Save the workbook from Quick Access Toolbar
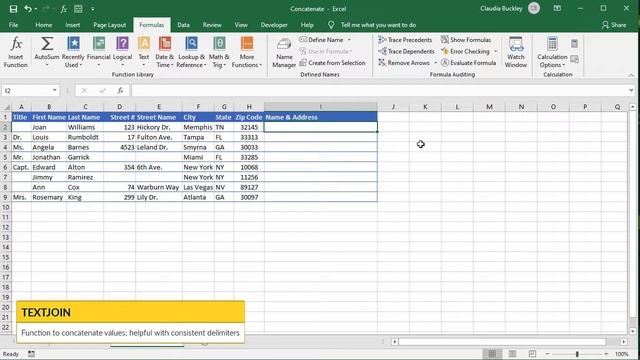Viewport: 640px width, 360px height. (x=13, y=9)
